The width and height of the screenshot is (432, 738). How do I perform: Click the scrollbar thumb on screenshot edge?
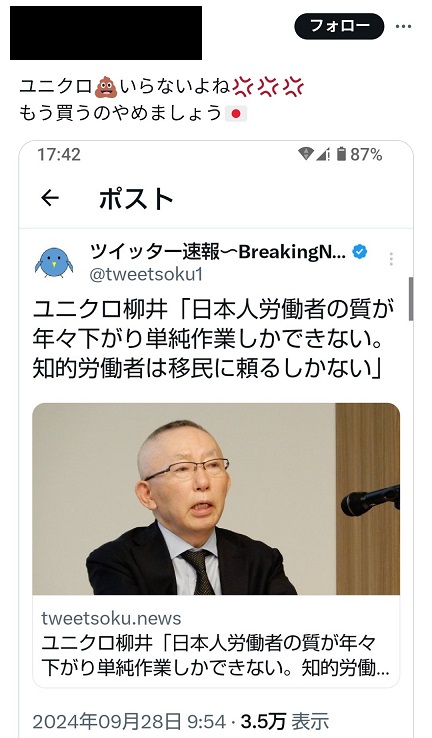[x=411, y=299]
